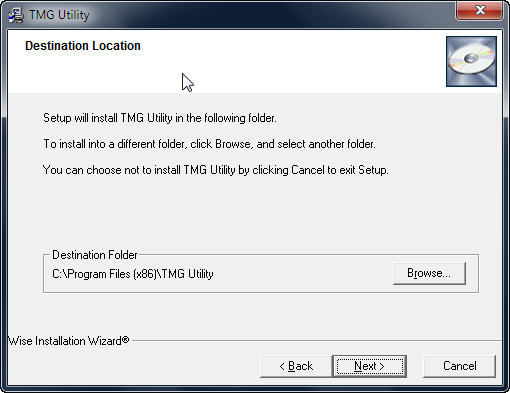Open Browse to choose another folder
Screen dimensions: 510x393
point(429,273)
